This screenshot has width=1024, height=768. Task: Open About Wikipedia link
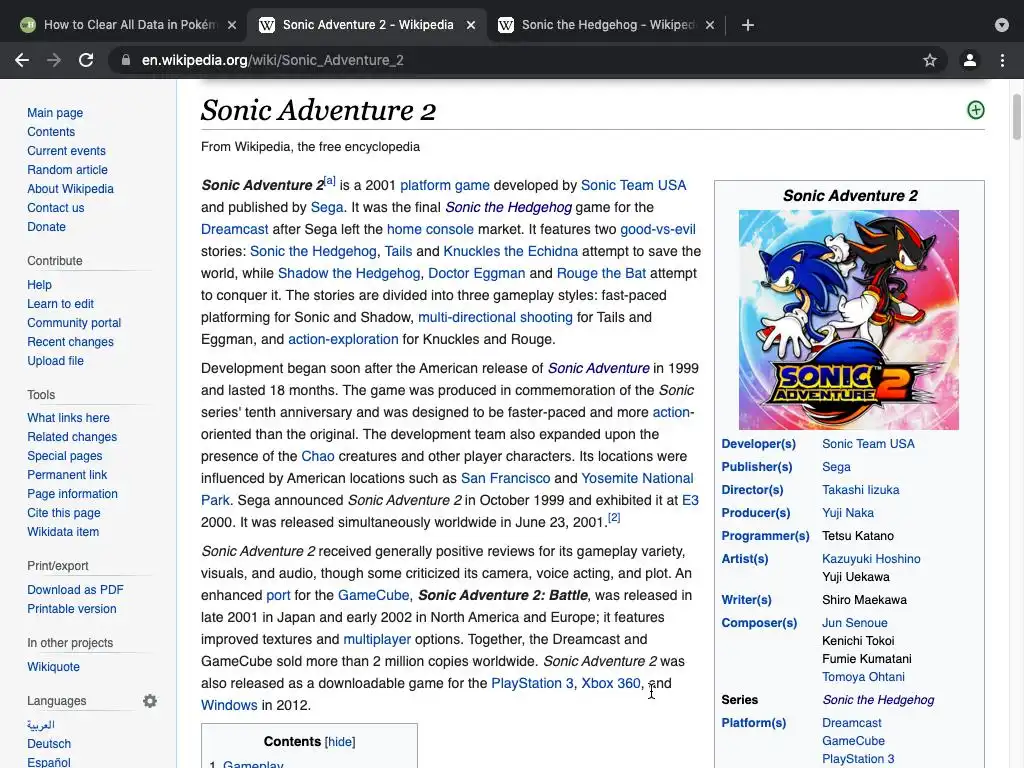point(70,188)
